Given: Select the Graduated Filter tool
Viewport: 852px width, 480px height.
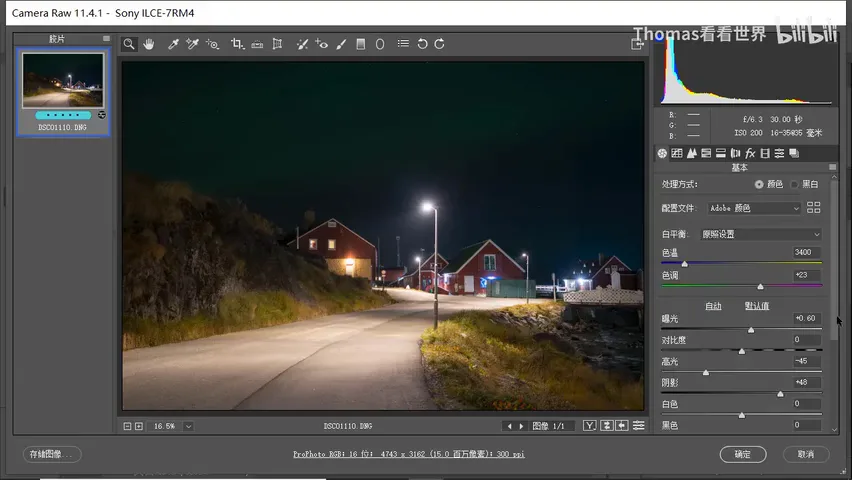Looking at the screenshot, I should pyautogui.click(x=360, y=44).
